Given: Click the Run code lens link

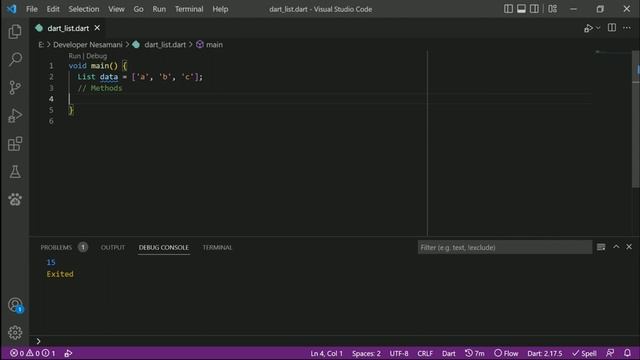Looking at the screenshot, I should pos(74,56).
